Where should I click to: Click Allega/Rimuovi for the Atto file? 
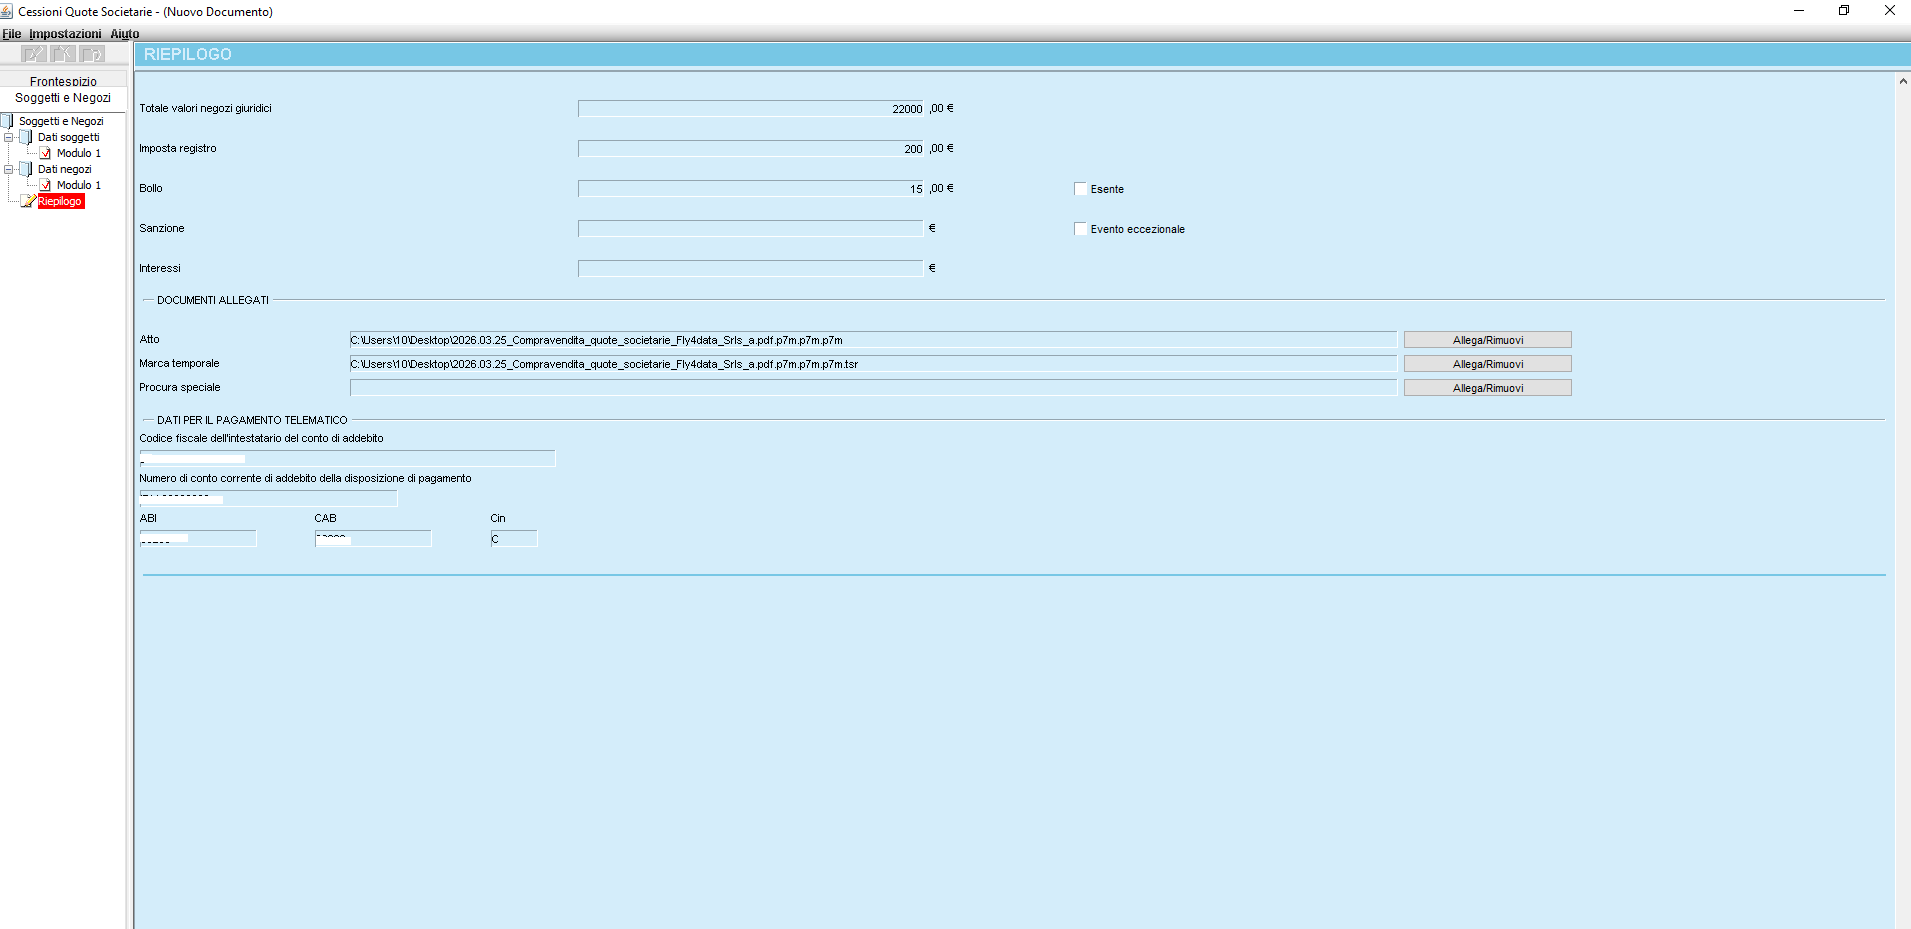1488,340
